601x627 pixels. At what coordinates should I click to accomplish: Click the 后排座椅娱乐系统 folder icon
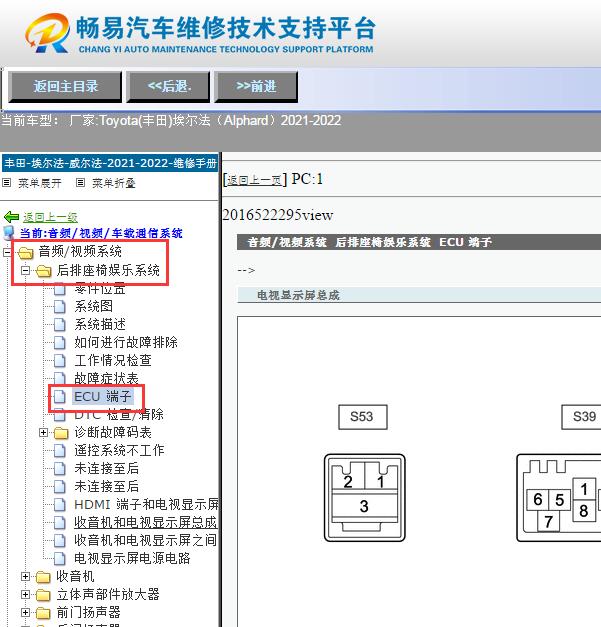point(44,271)
